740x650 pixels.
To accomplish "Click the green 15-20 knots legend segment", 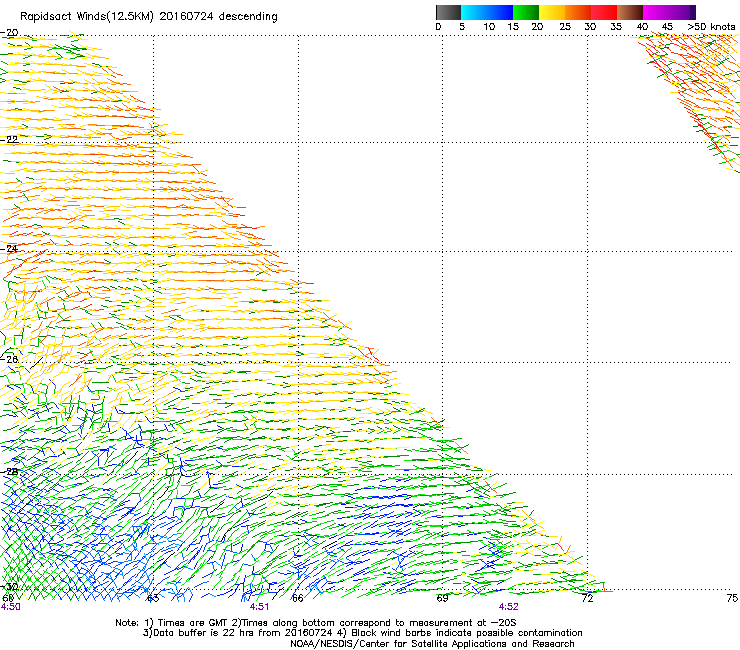I will (526, 12).
